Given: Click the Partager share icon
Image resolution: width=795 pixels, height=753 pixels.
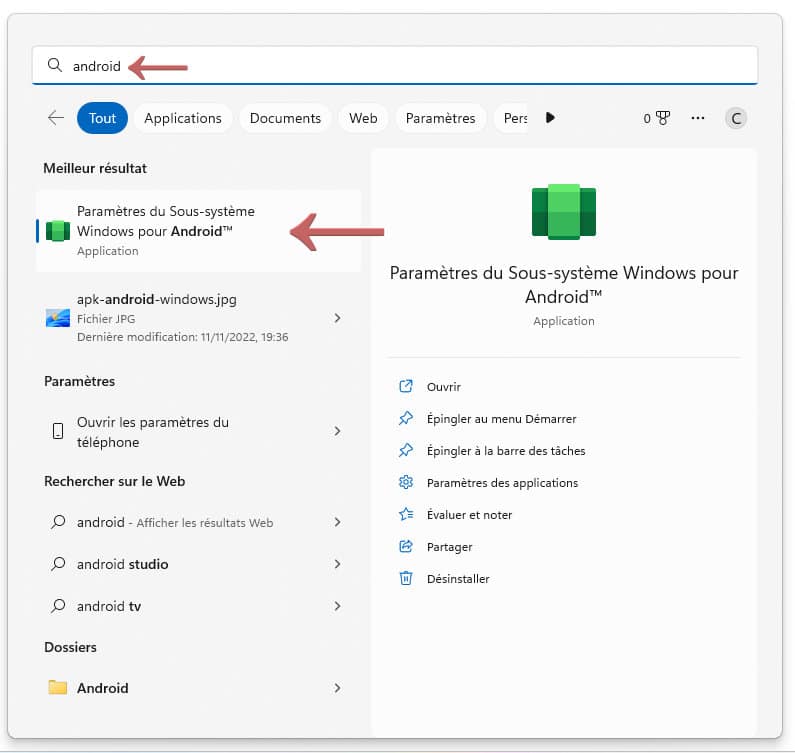Looking at the screenshot, I should coord(406,546).
